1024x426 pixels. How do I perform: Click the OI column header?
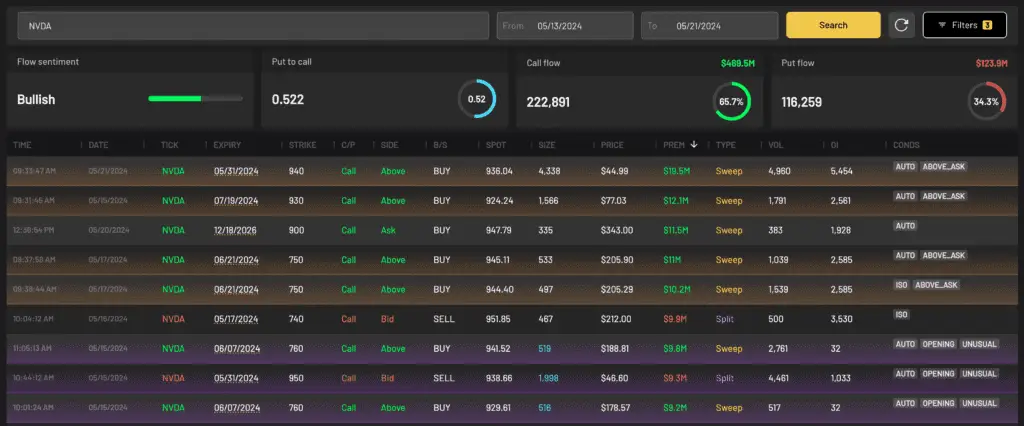coord(834,145)
